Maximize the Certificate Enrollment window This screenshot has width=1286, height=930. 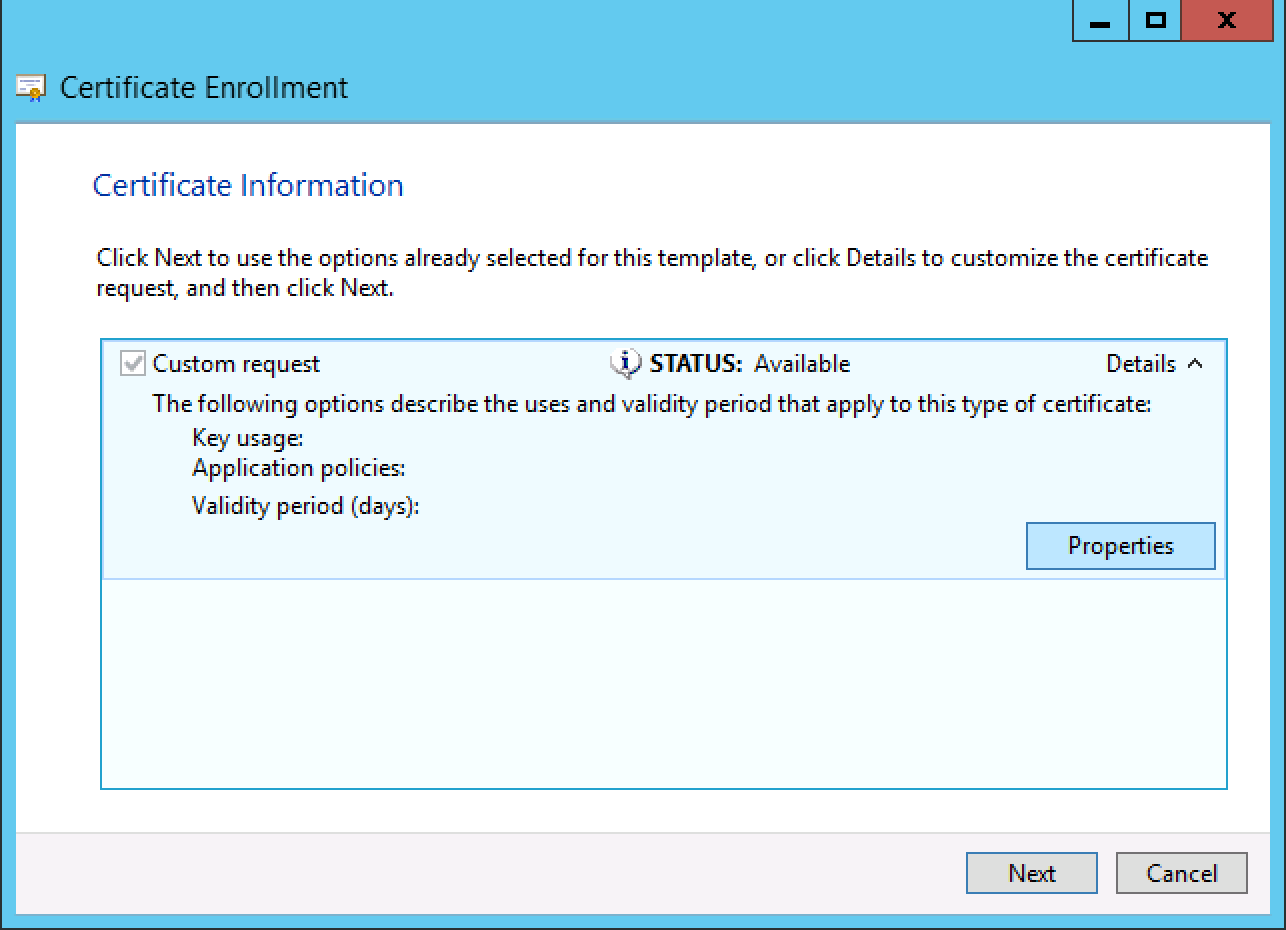click(1155, 21)
